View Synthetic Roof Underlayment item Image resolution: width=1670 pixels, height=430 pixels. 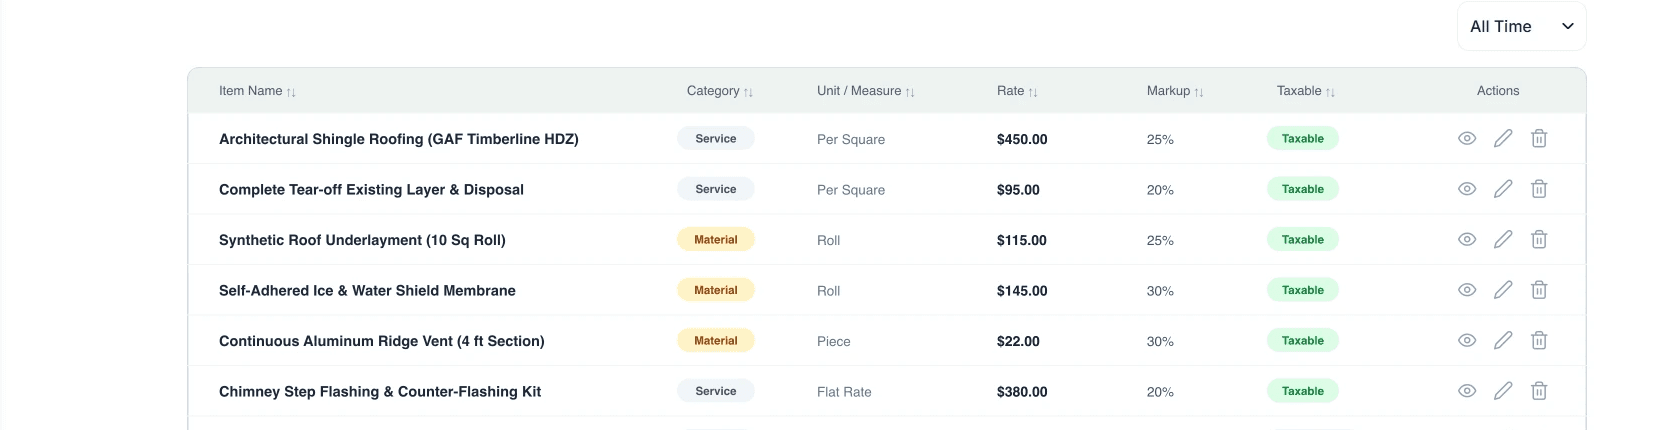pyautogui.click(x=1467, y=240)
